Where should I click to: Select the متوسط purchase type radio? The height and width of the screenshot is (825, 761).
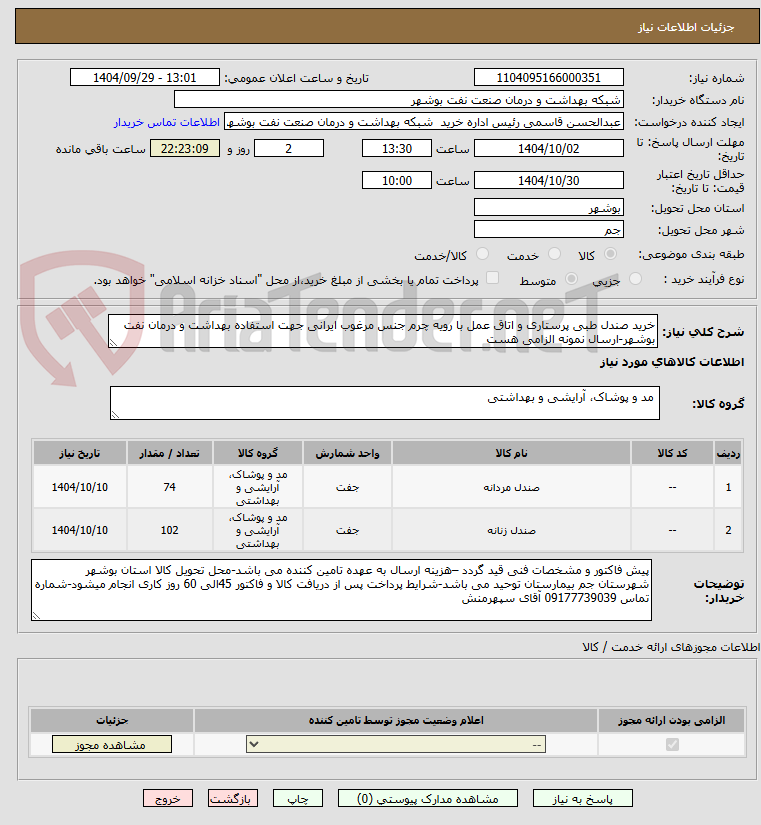click(x=571, y=278)
